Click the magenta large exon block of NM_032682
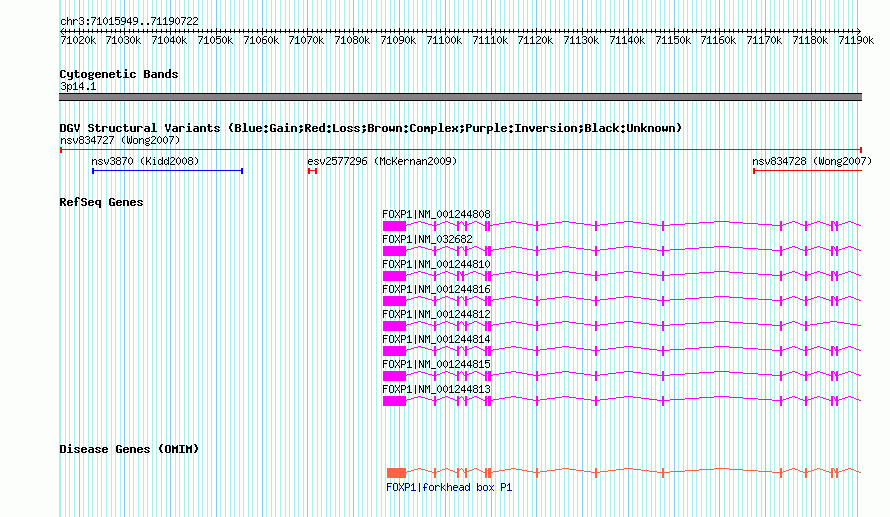Image resolution: width=890 pixels, height=517 pixels. [394, 251]
